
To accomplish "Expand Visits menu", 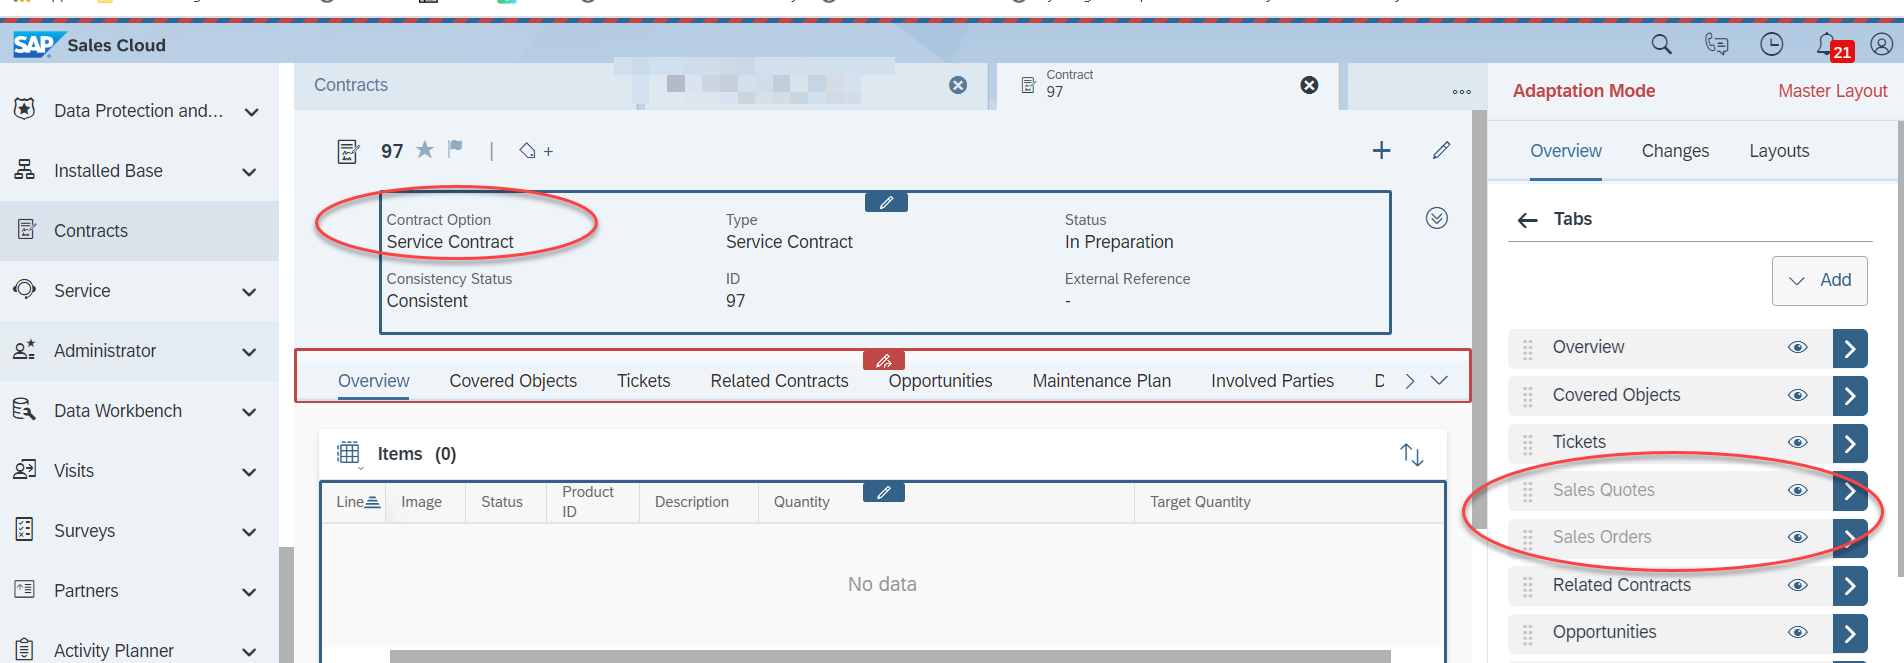I will click(x=250, y=472).
